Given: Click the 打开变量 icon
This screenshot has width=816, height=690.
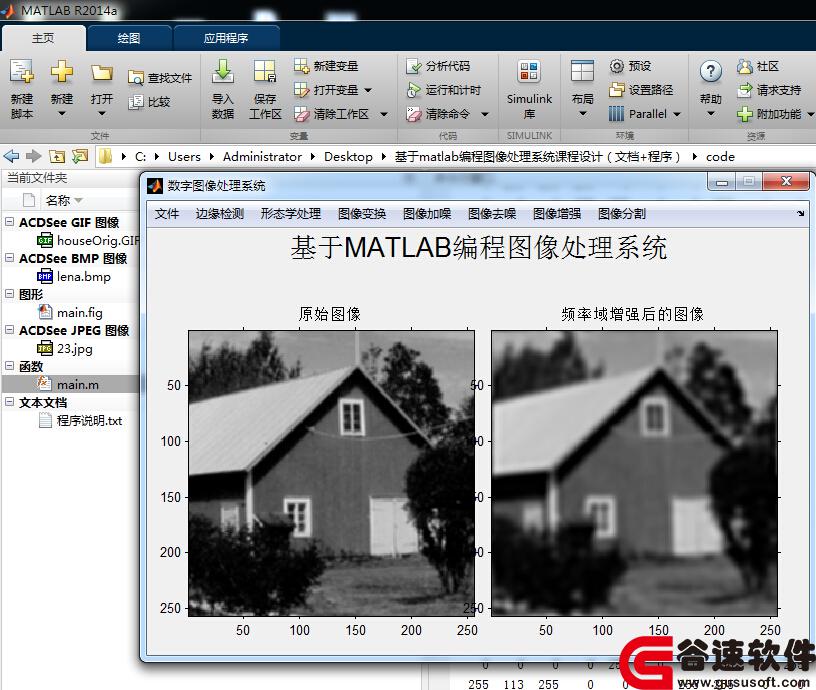Looking at the screenshot, I should pyautogui.click(x=301, y=90).
